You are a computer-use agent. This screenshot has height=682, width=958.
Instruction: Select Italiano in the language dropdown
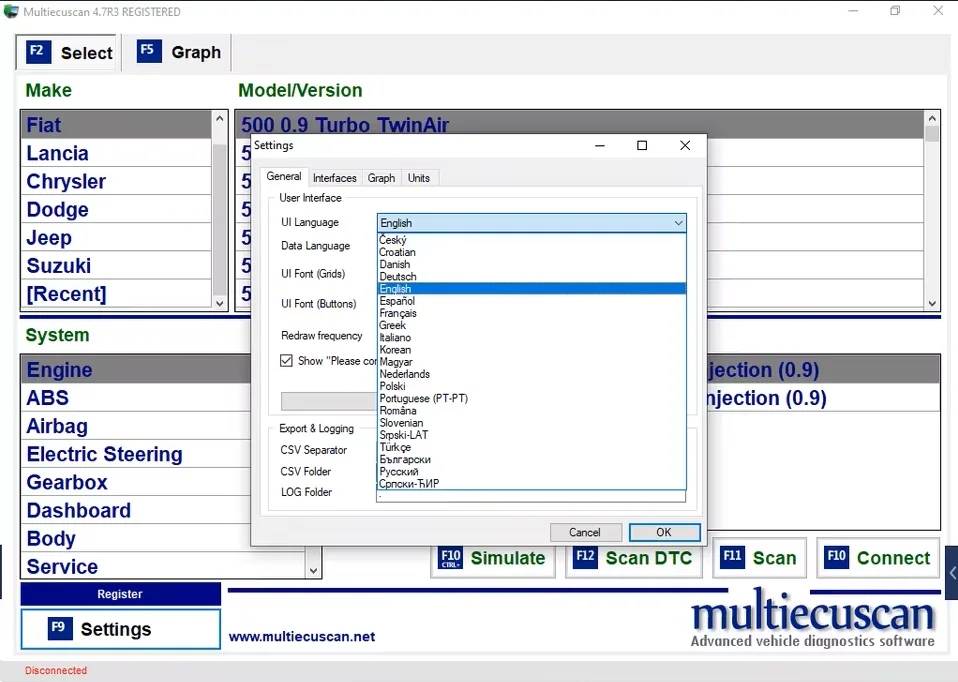tap(395, 338)
